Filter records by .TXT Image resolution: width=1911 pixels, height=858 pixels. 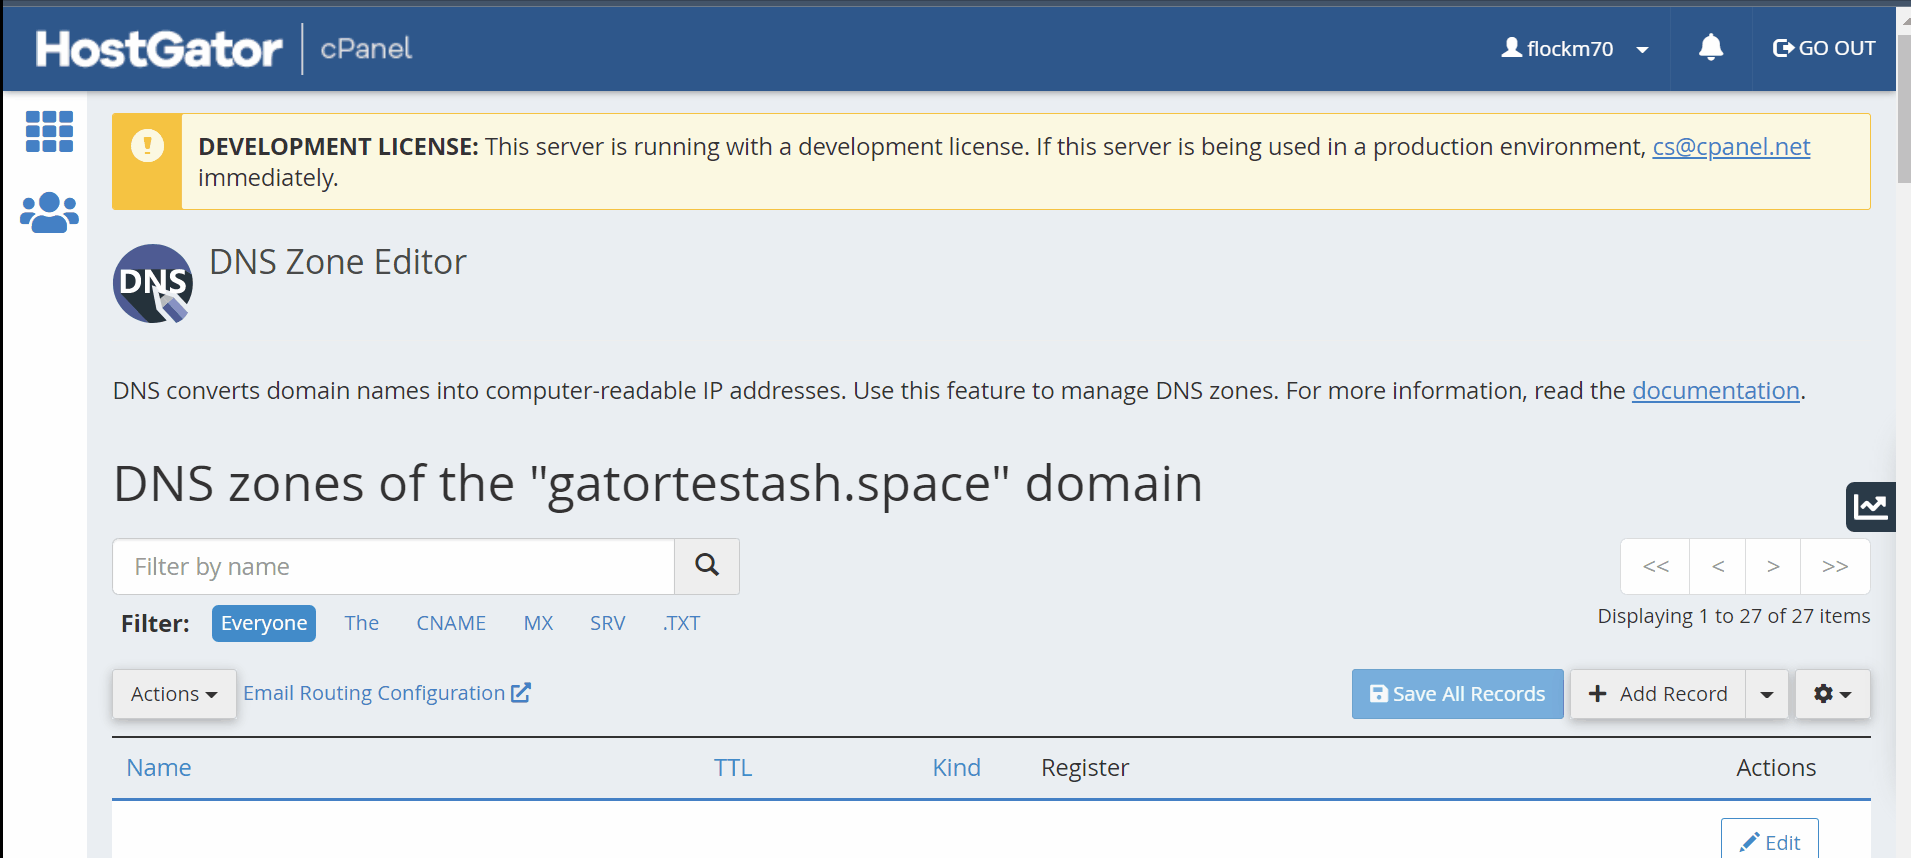tap(681, 623)
